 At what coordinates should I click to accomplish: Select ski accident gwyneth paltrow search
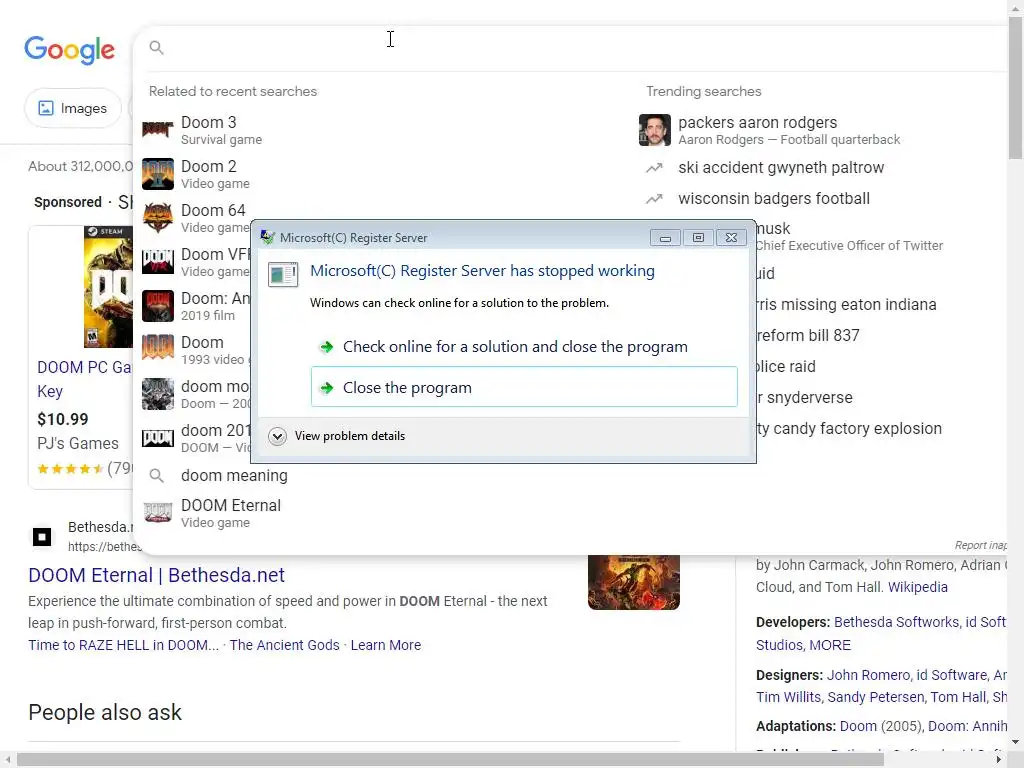pos(781,168)
